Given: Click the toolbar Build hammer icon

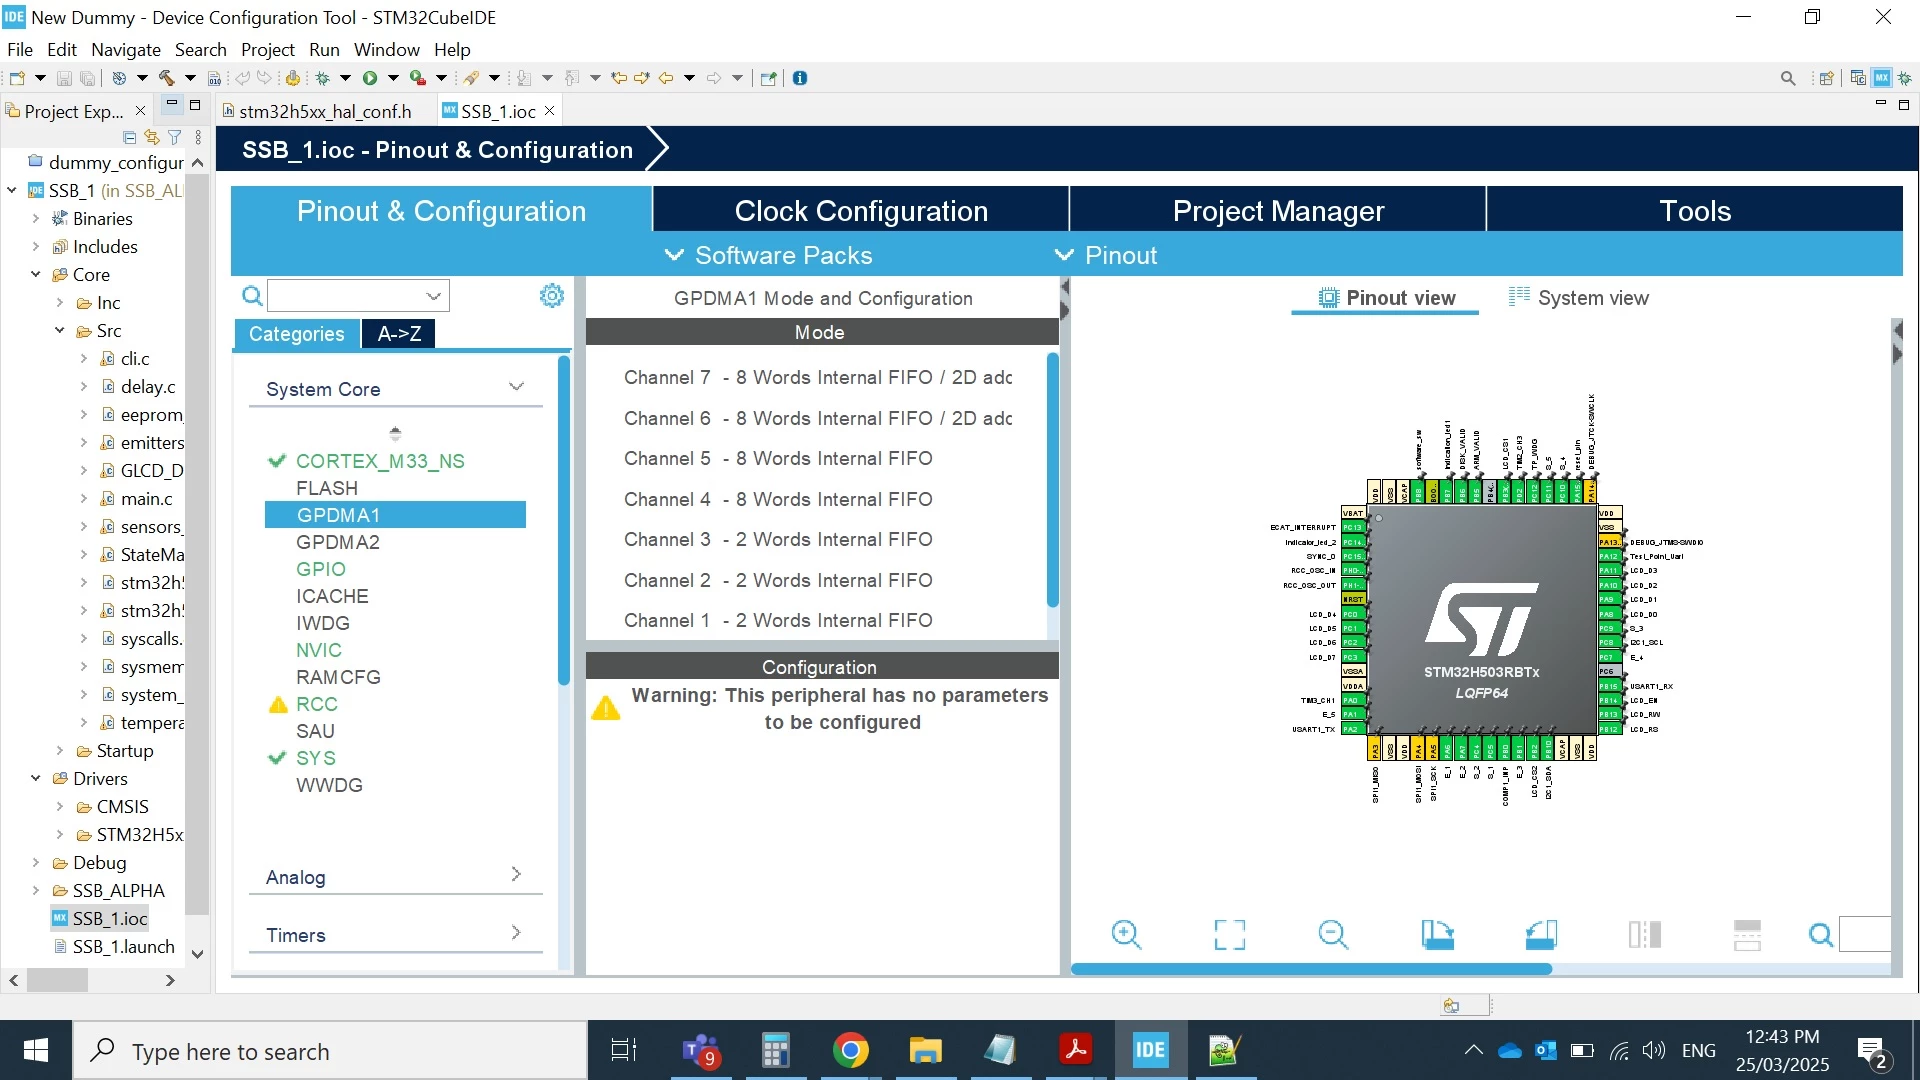Looking at the screenshot, I should point(166,78).
